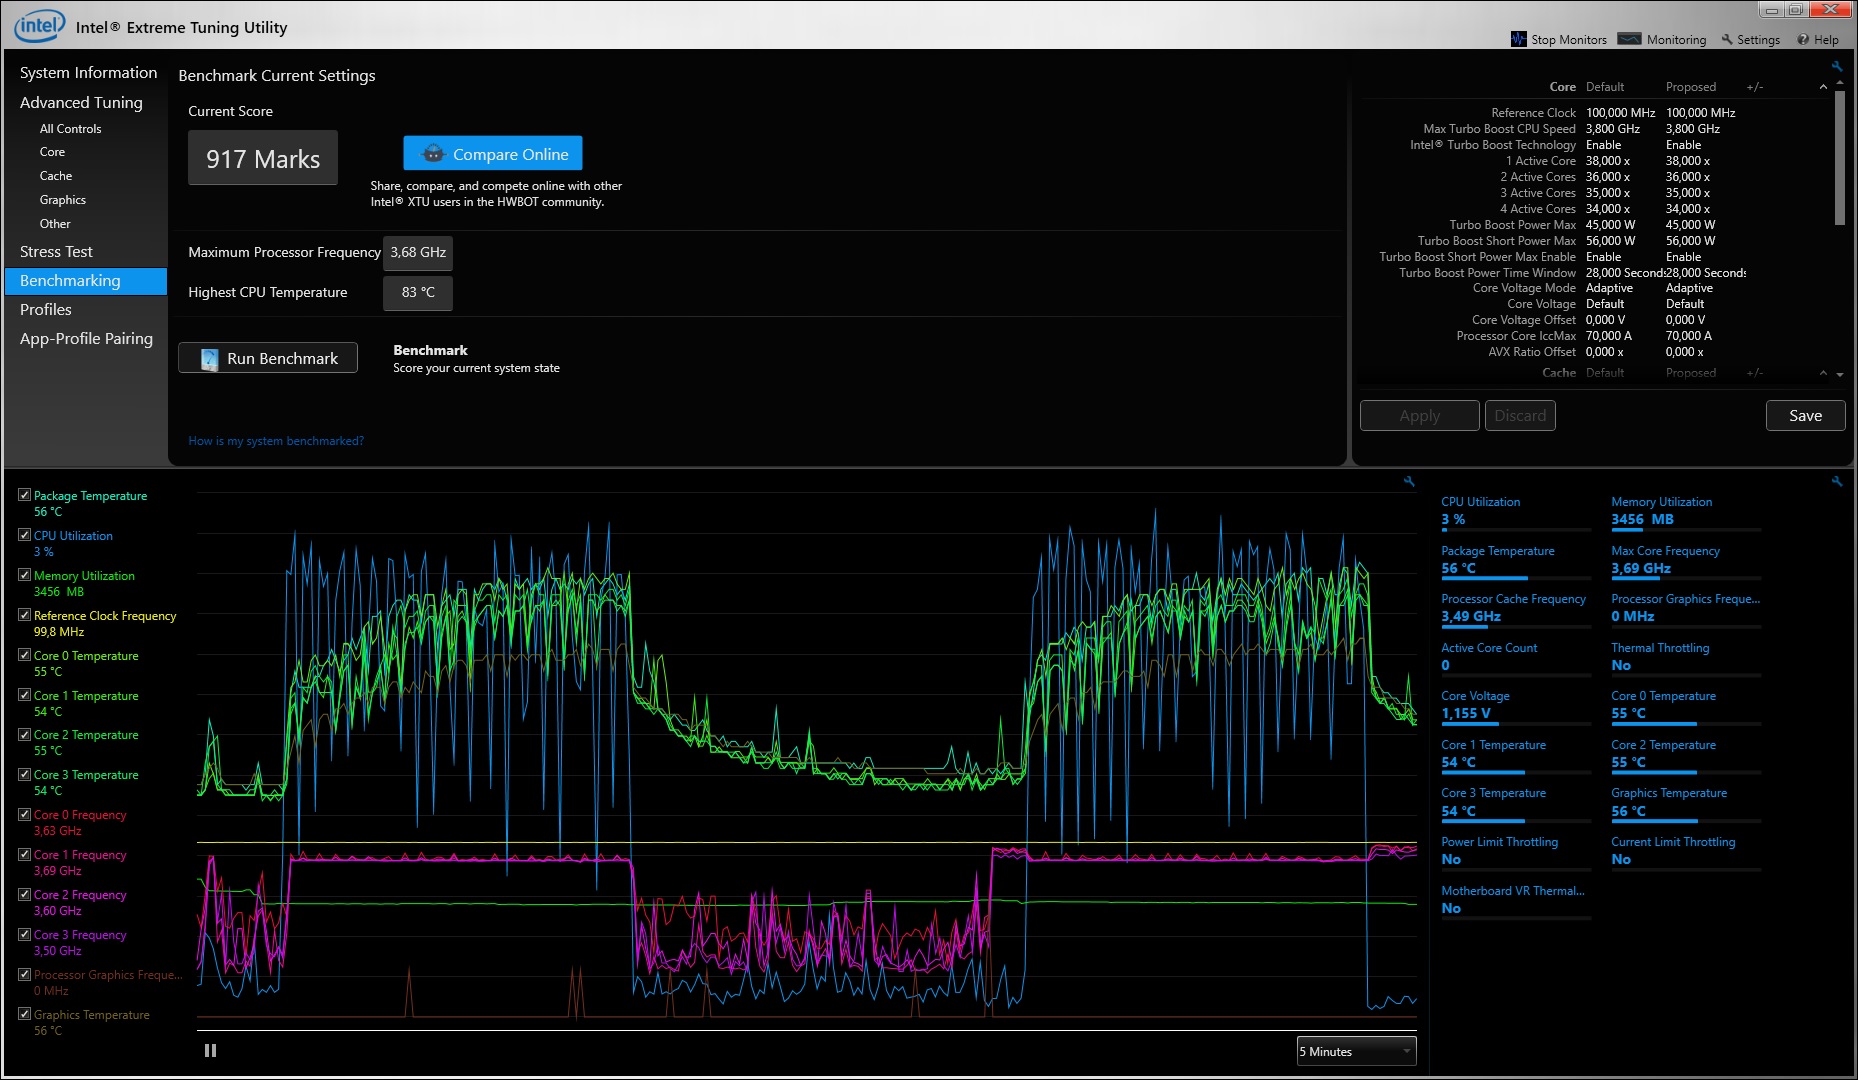Viewport: 1858px width, 1080px height.
Task: Open Advanced Tuning section
Action: coord(81,103)
